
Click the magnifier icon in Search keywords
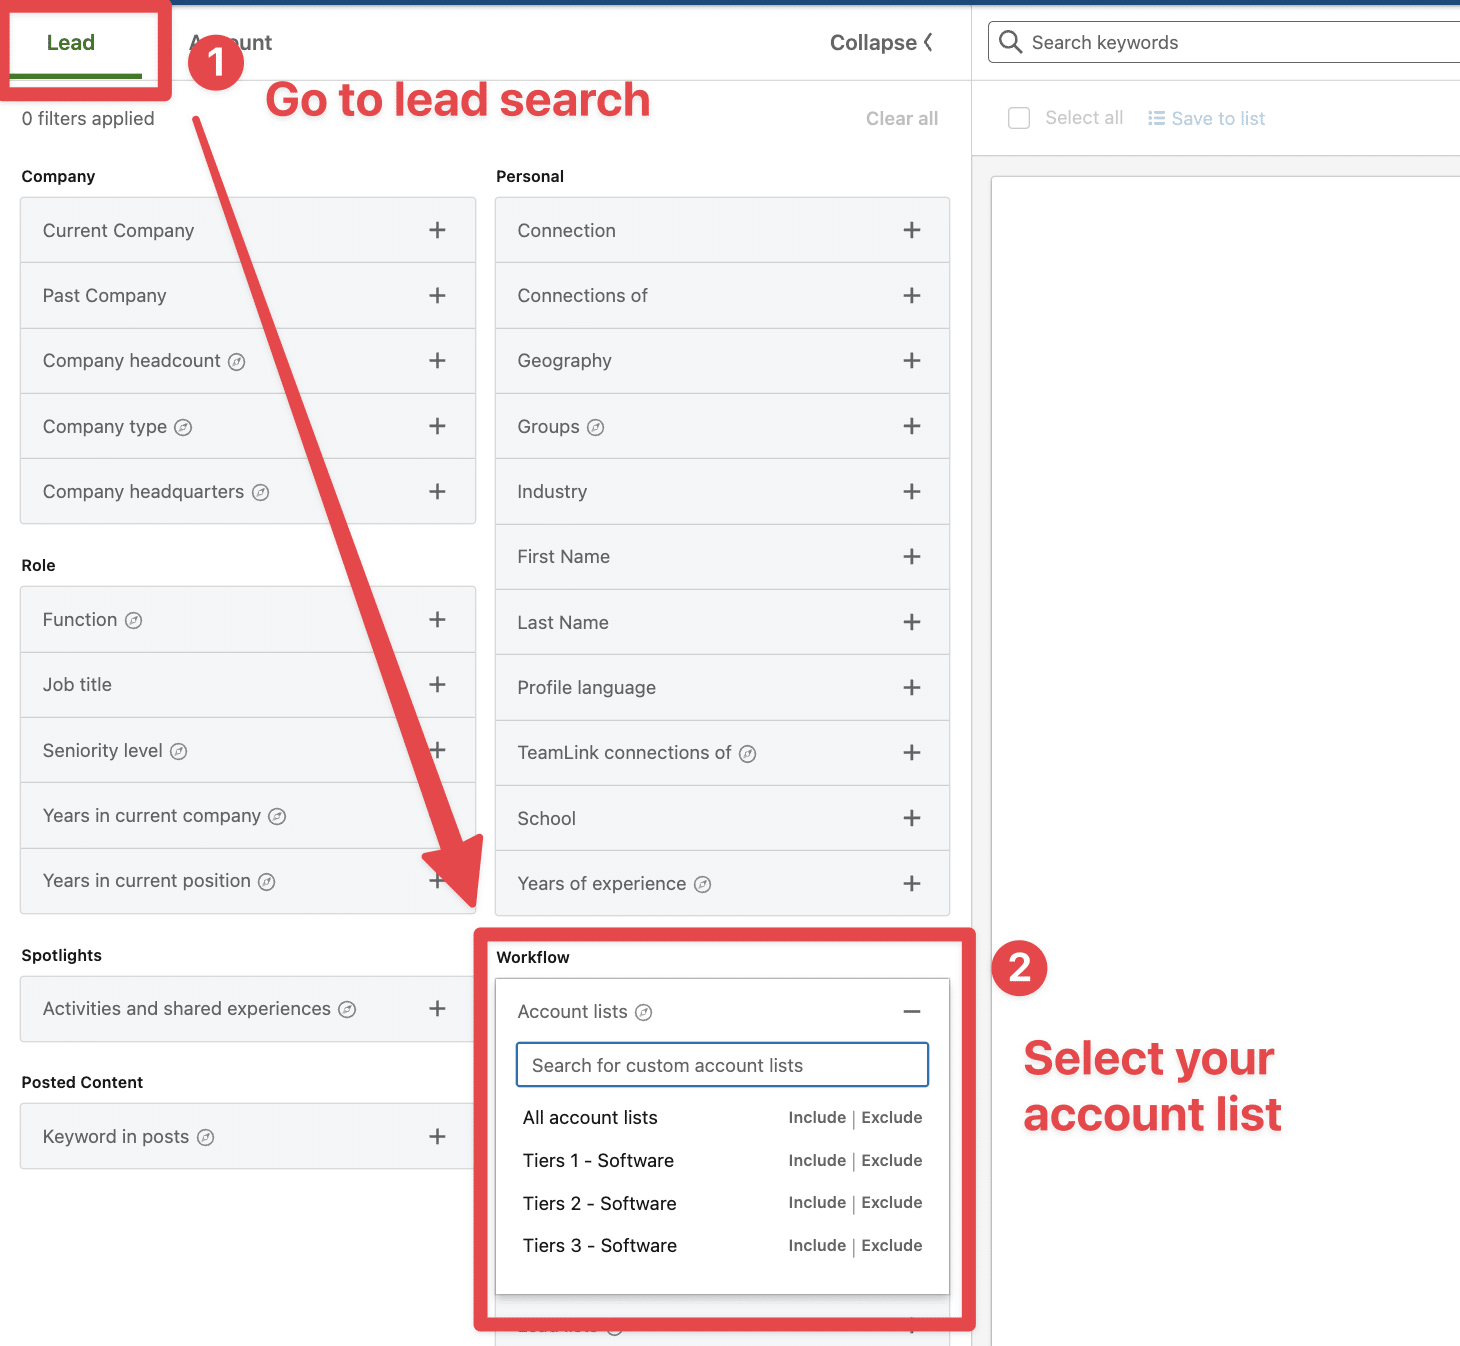(1010, 42)
